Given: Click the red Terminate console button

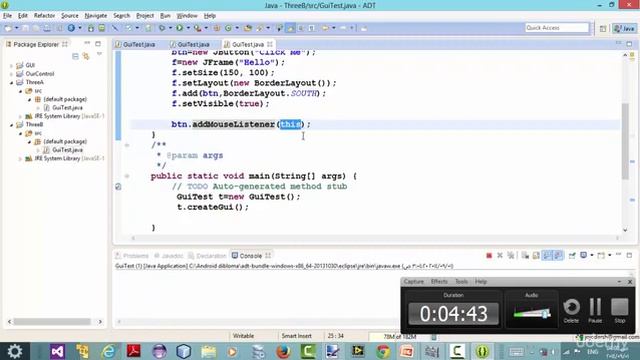Looking at the screenshot, I should click(x=489, y=256).
